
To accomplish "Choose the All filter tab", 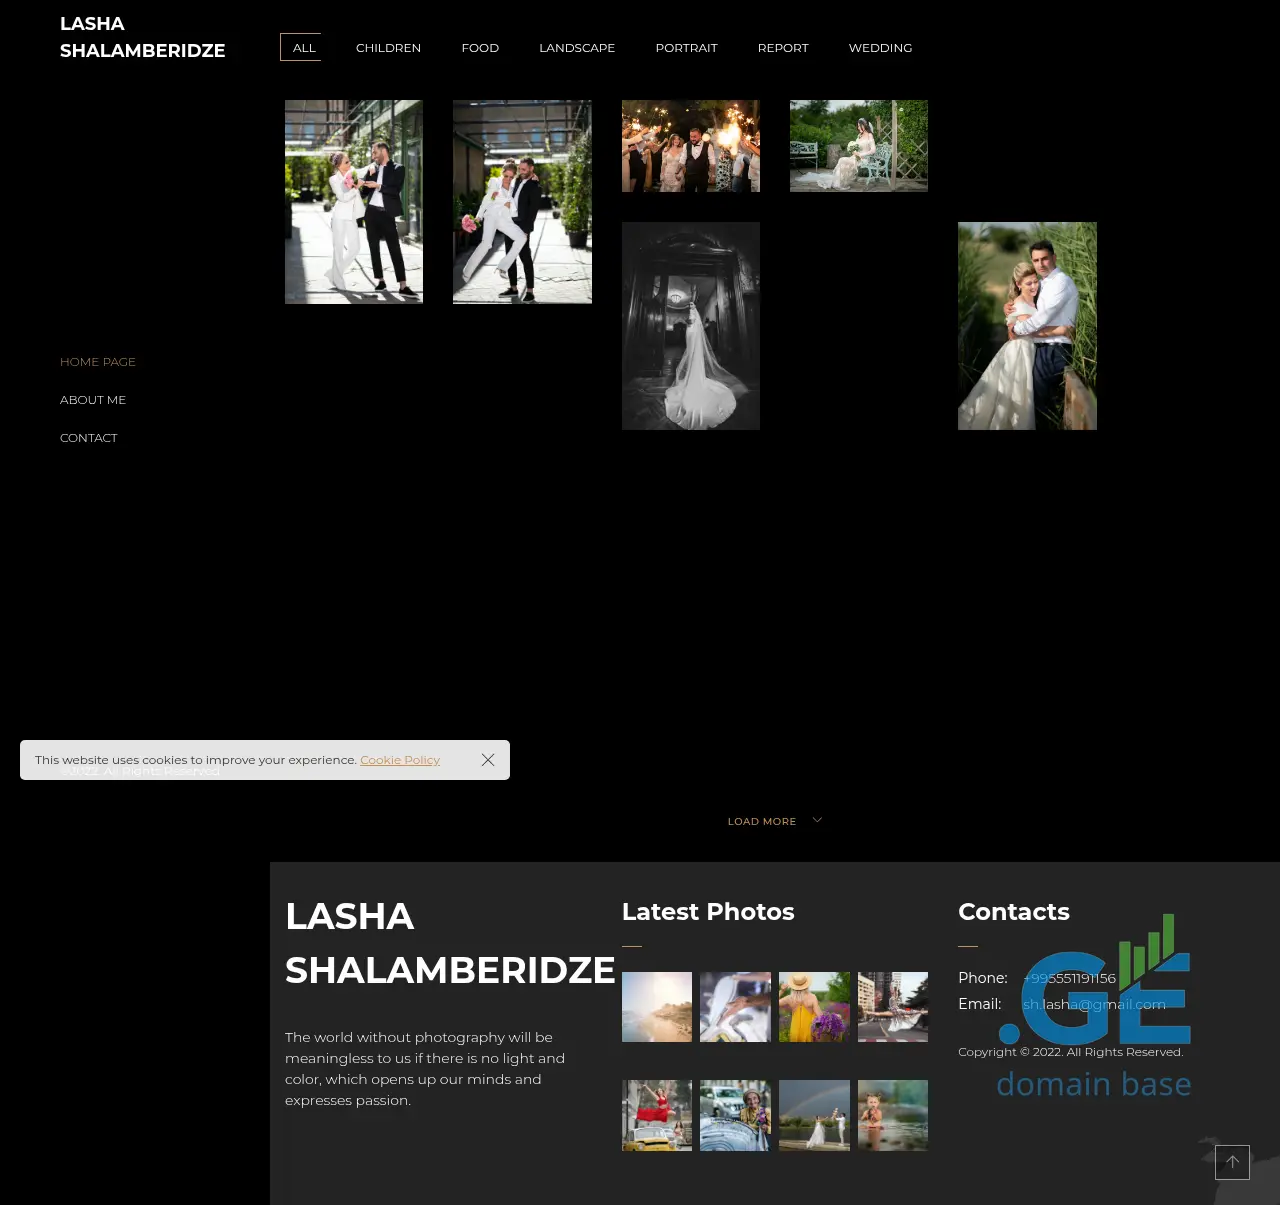I will [303, 48].
